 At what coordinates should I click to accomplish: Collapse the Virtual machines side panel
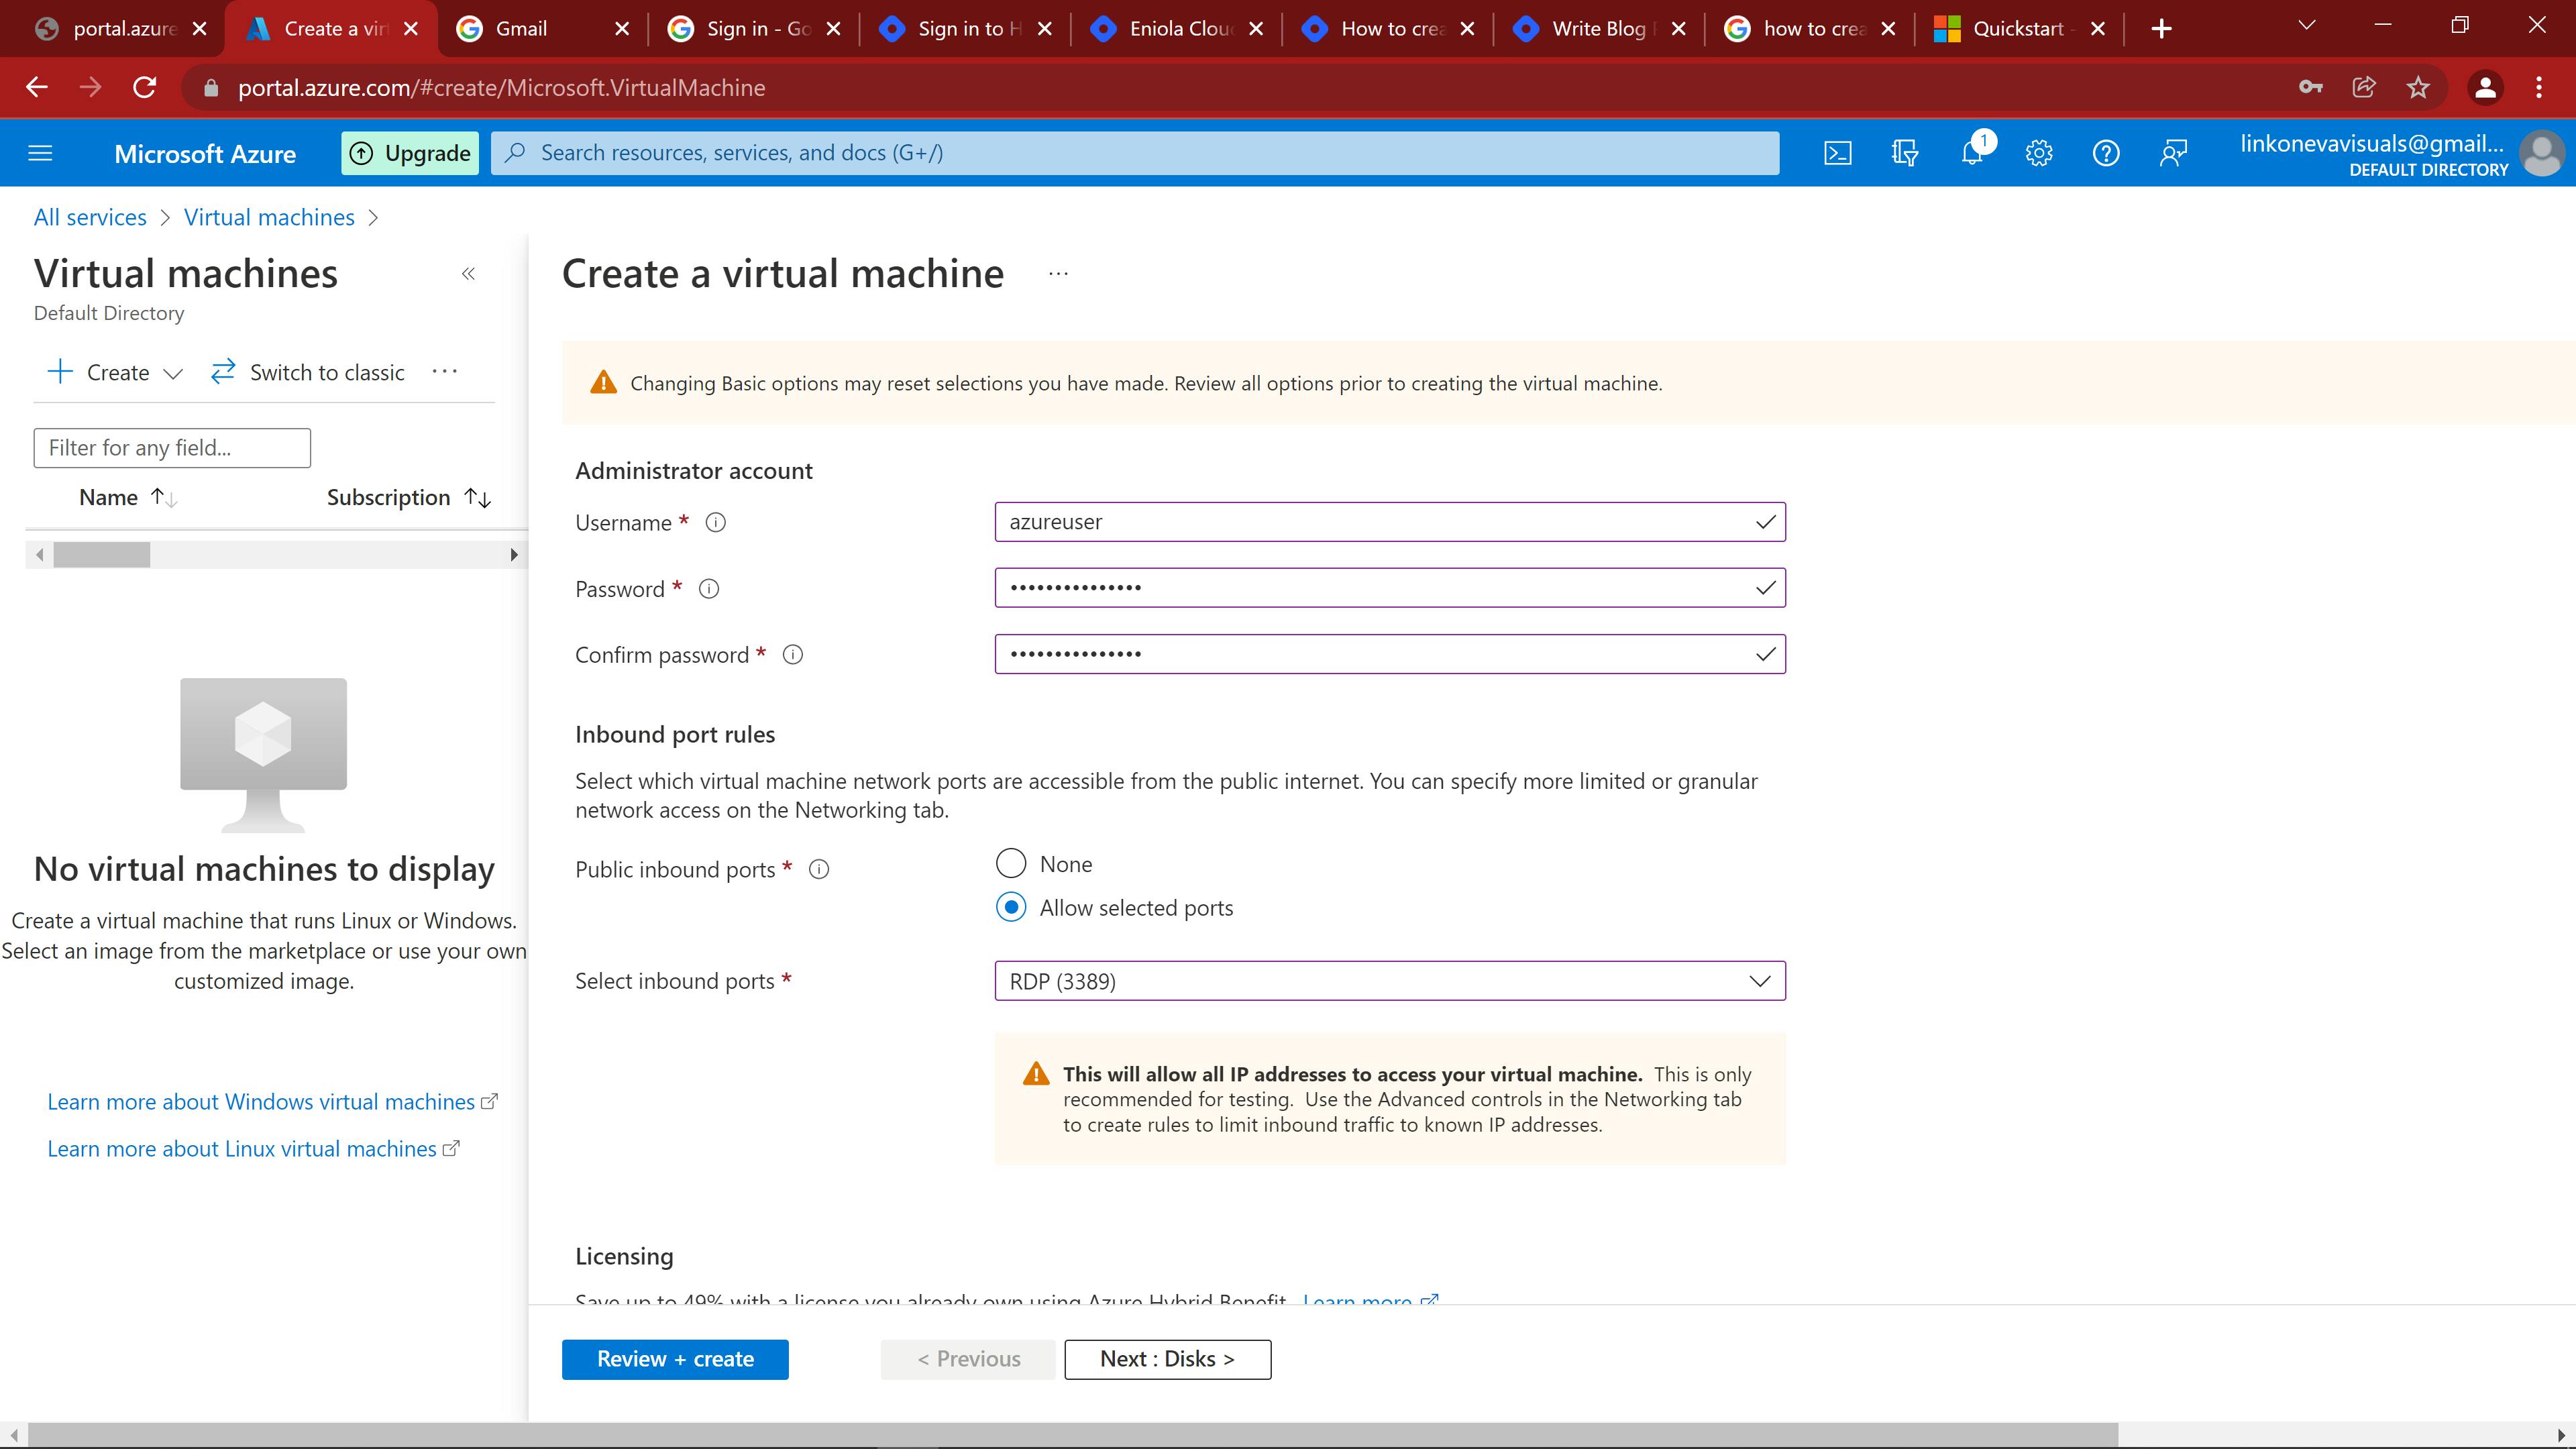(x=468, y=273)
